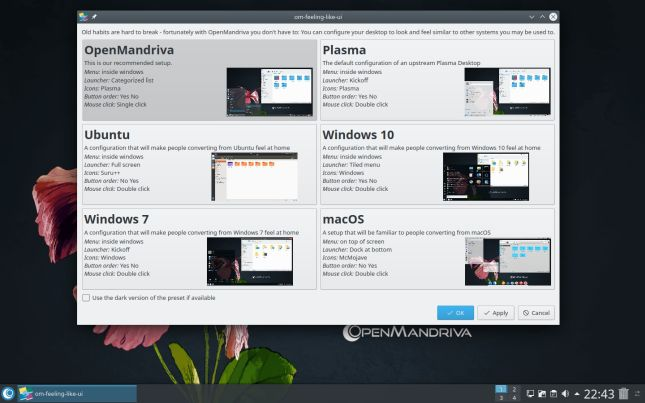
Task: Click the 'Menu: on top of screen' text
Action: pos(353,241)
